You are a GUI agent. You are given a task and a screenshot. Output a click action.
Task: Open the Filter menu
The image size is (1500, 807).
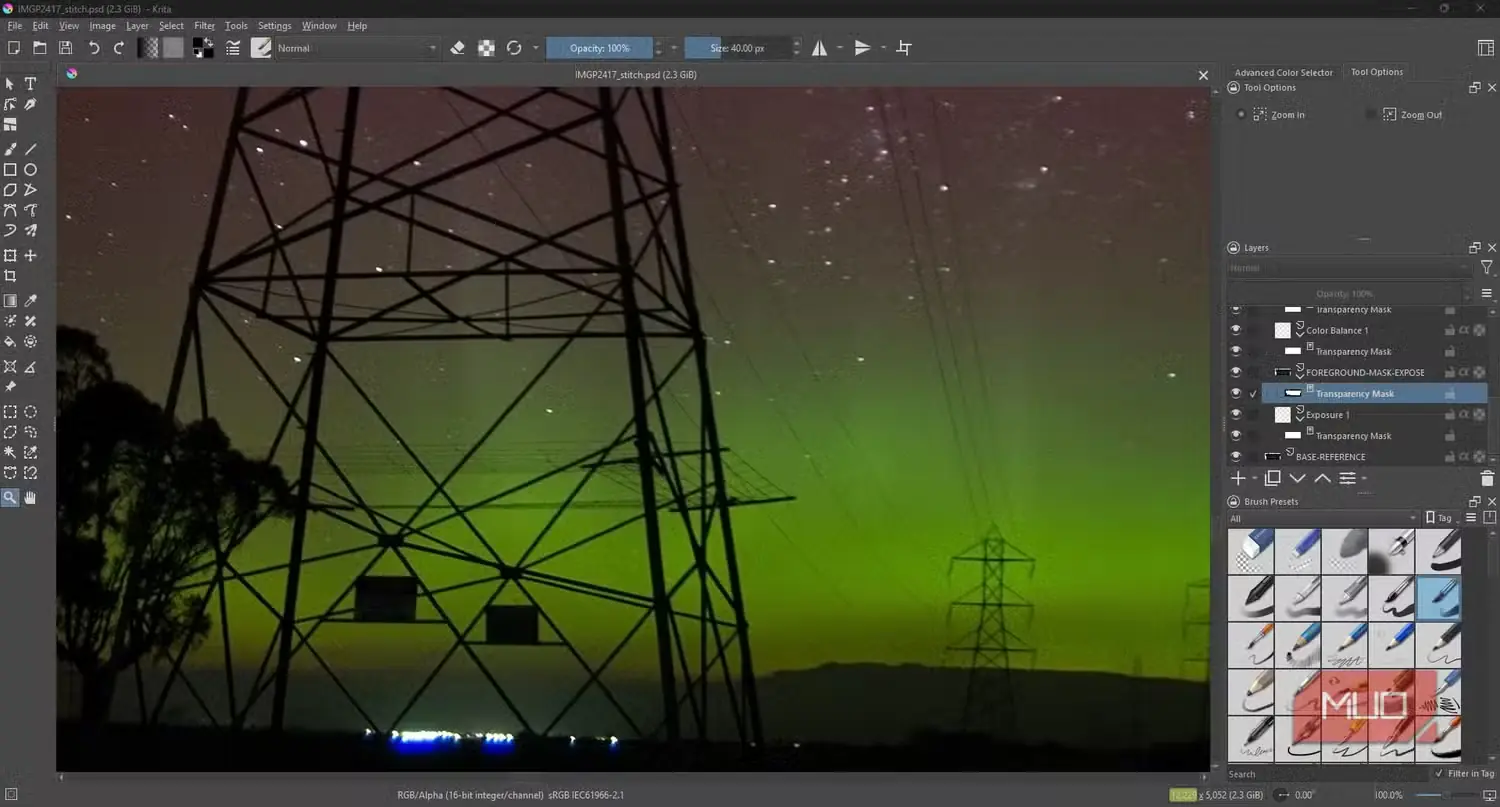tap(204, 26)
